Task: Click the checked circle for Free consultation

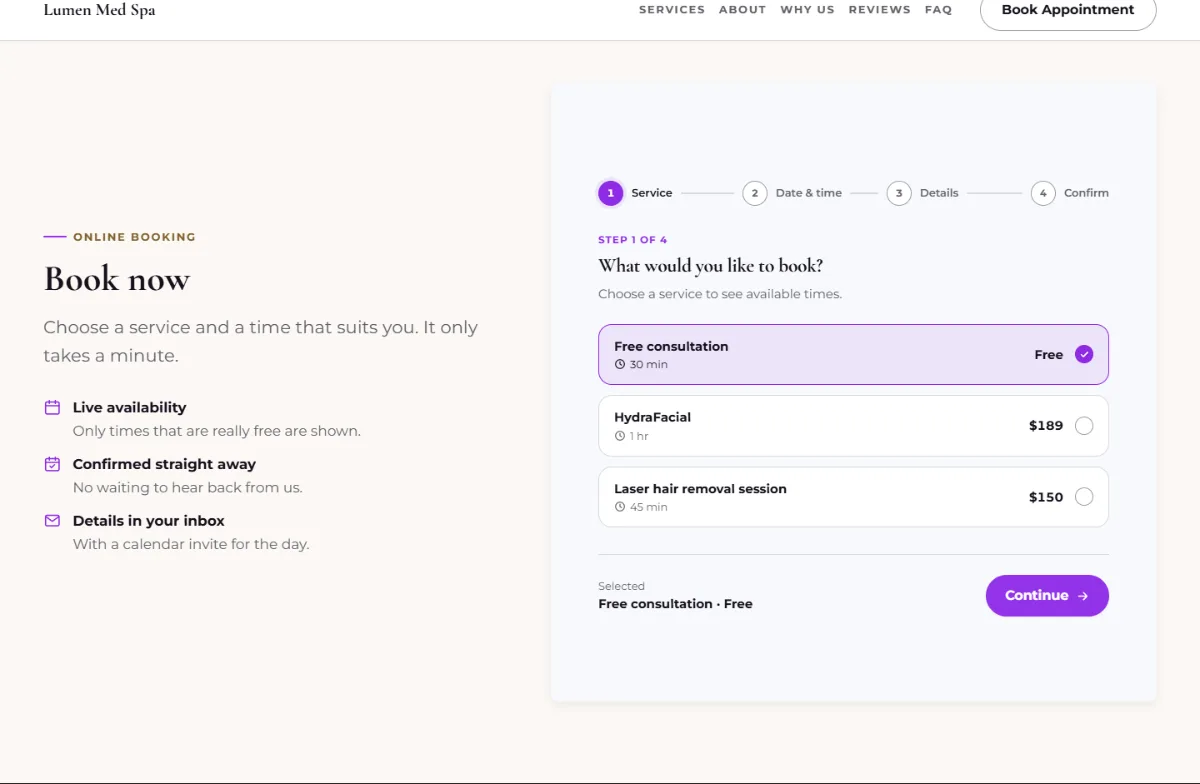Action: [1084, 354]
